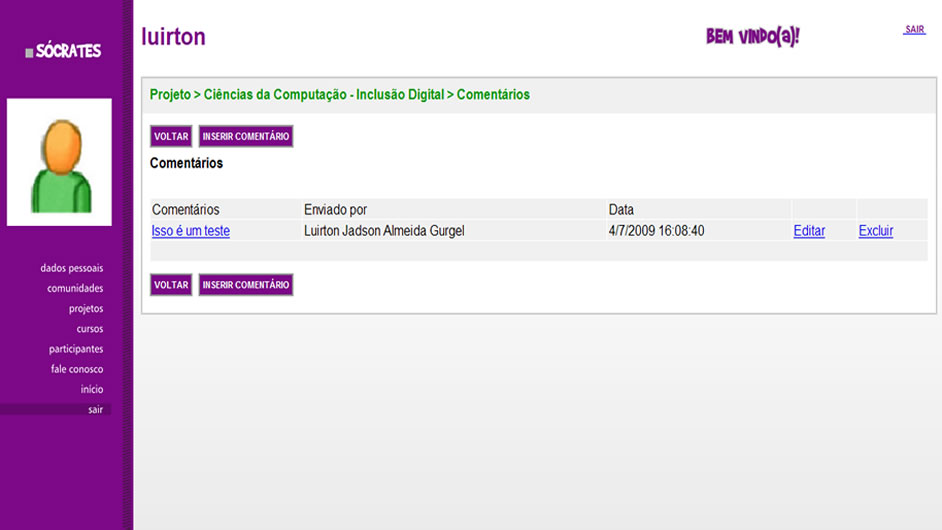This screenshot has height=530, width=942.
Task: Click INSERIR COMENTÁRIO above the comments table
Action: coord(245,137)
